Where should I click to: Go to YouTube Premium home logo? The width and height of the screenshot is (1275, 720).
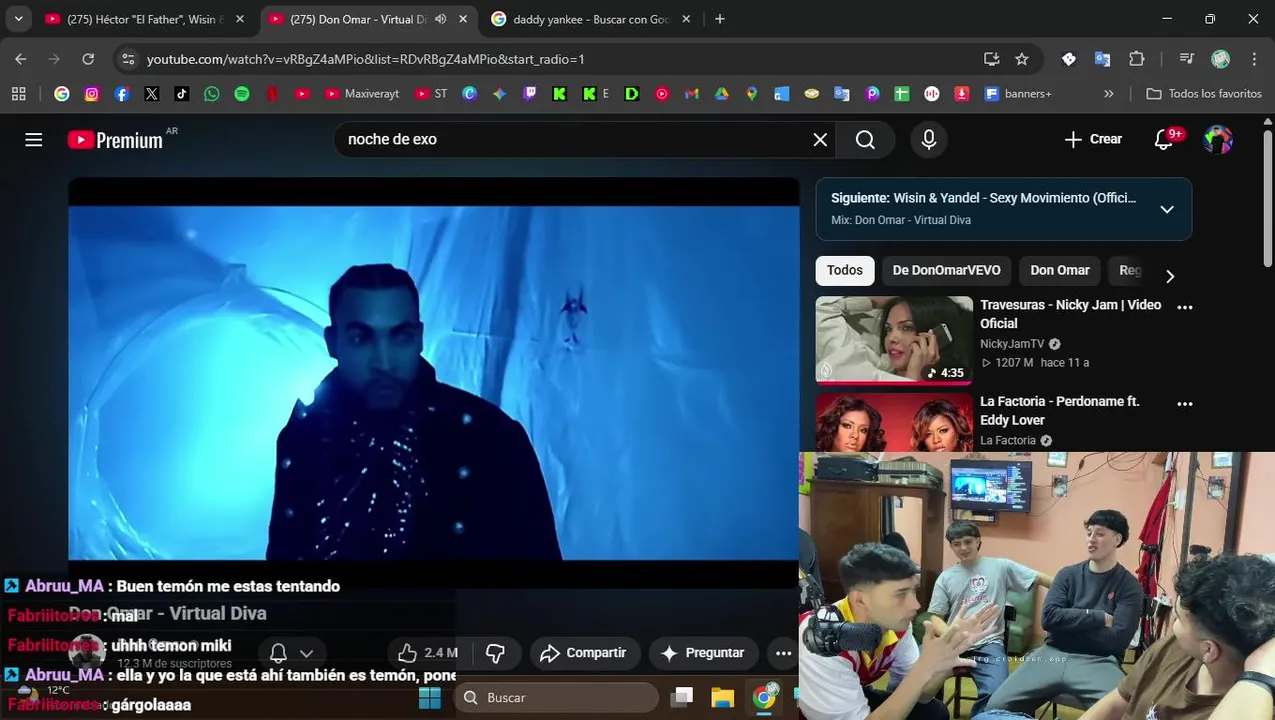tap(115, 140)
